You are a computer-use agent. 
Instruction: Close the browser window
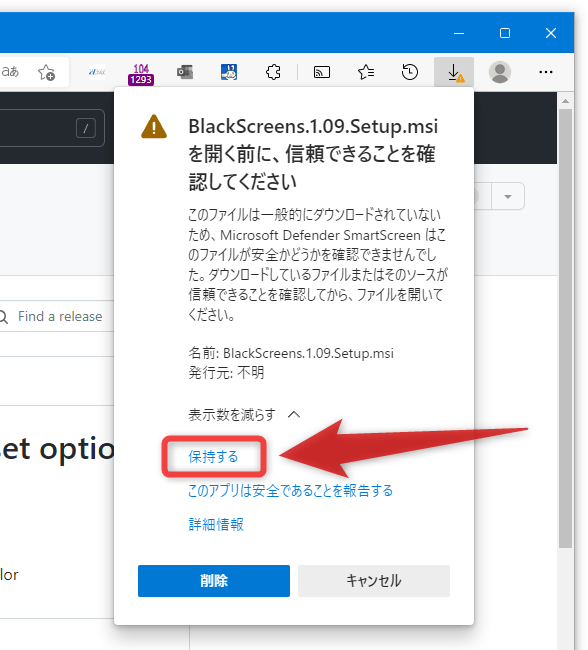pos(551,33)
